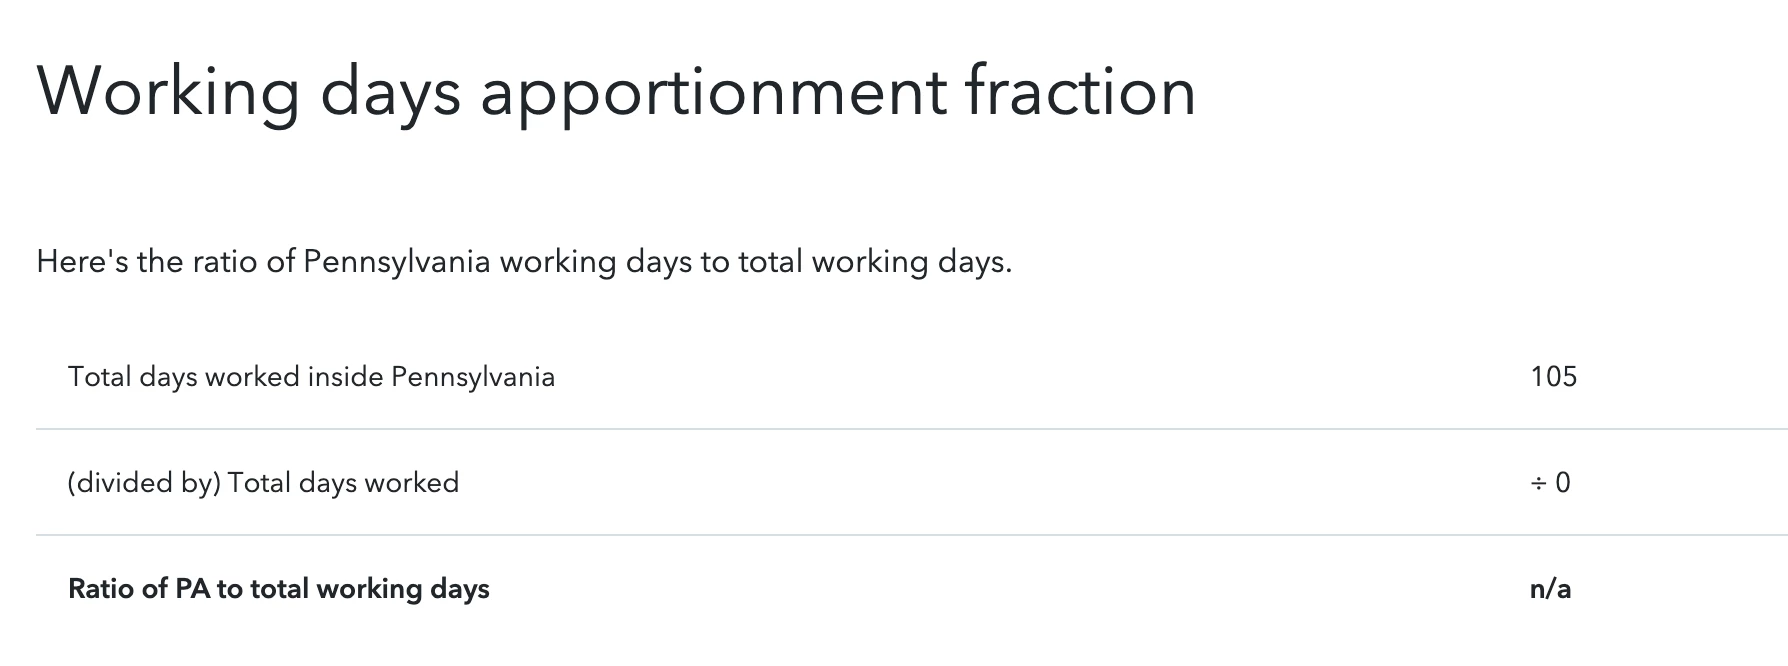Click 'Pennsylvania' in the description sentence
The image size is (1788, 666).
tap(396, 263)
